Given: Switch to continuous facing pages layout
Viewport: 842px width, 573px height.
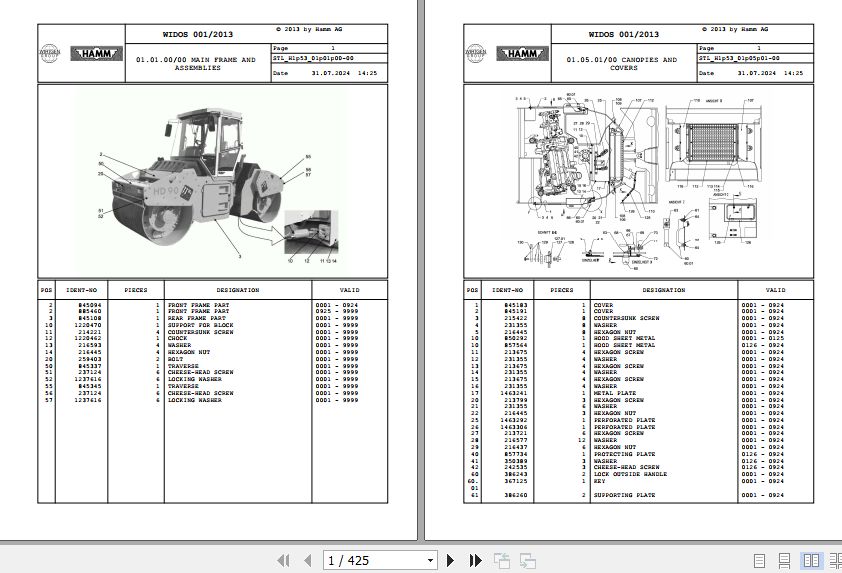Looking at the screenshot, I should tap(836, 561).
